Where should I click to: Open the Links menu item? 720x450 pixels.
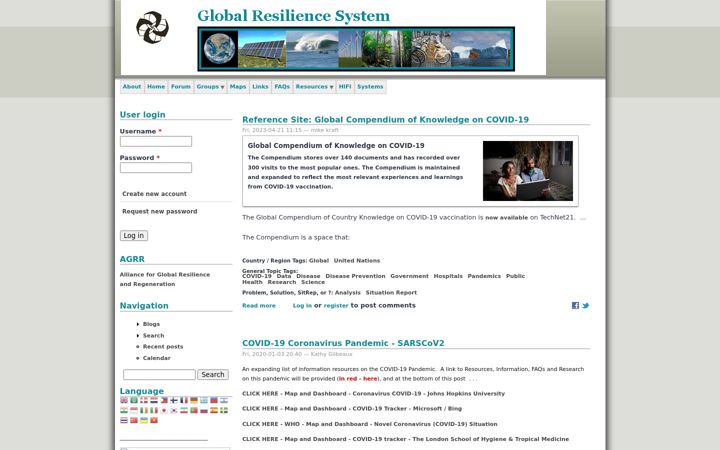260,87
